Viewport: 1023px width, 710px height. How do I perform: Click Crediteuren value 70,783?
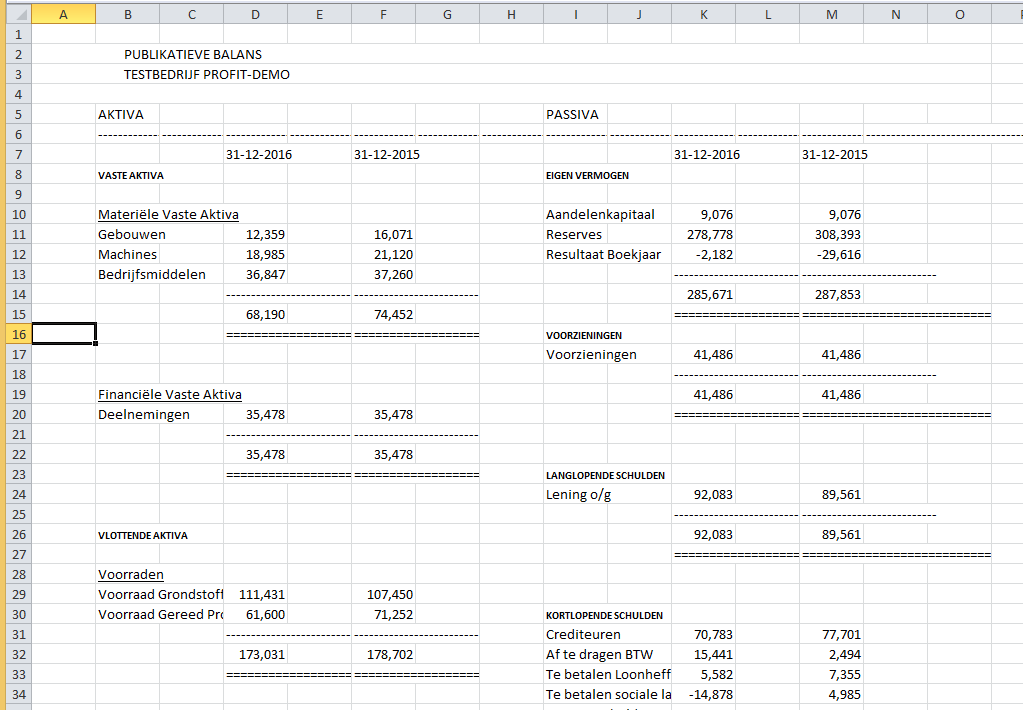pyautogui.click(x=713, y=635)
